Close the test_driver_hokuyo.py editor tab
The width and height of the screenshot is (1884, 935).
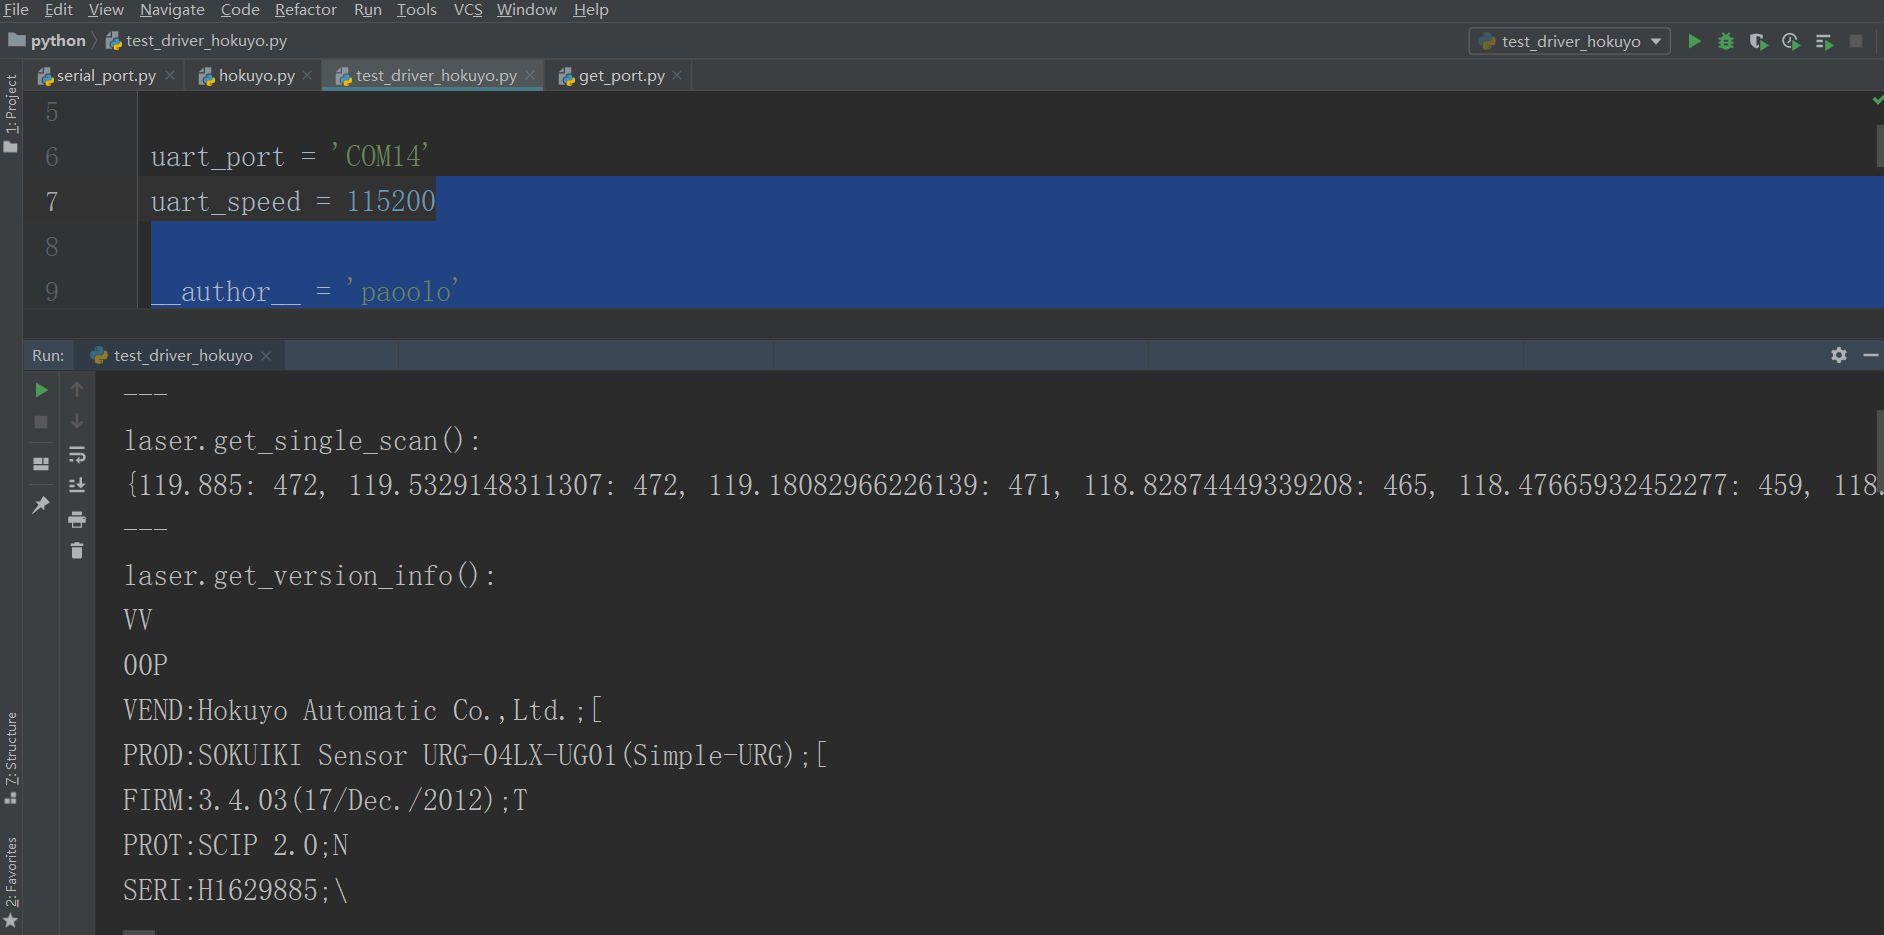[530, 75]
